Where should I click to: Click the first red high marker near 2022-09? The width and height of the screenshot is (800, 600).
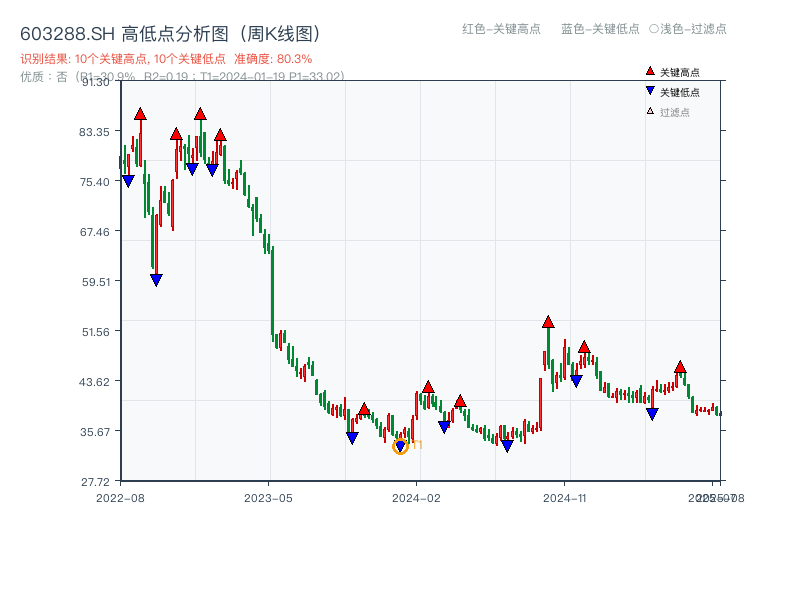[140, 114]
